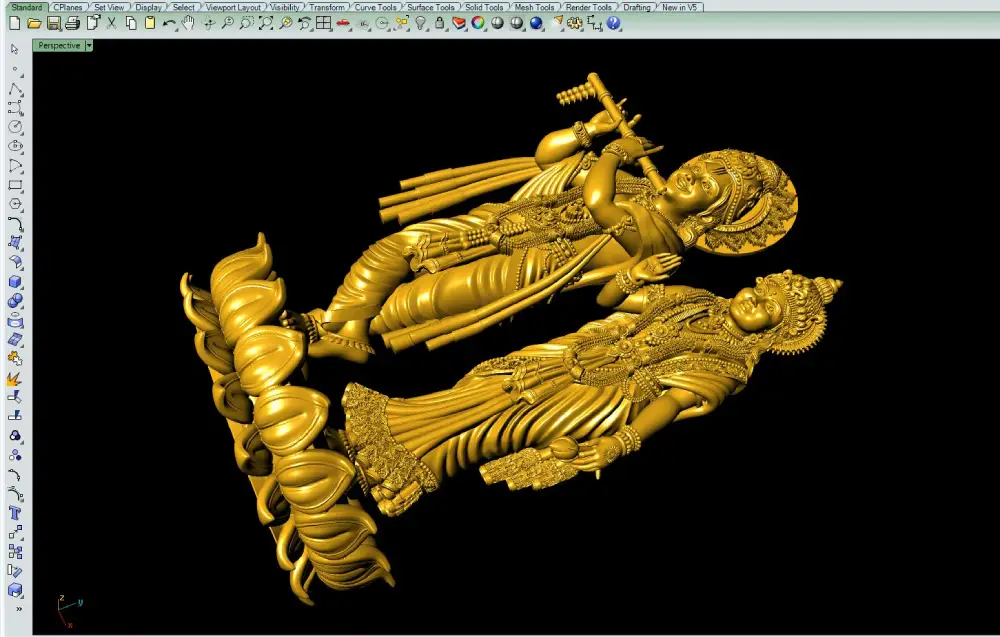The image size is (1000, 637).
Task: Open the Solid Tools tab
Action: [x=484, y=7]
